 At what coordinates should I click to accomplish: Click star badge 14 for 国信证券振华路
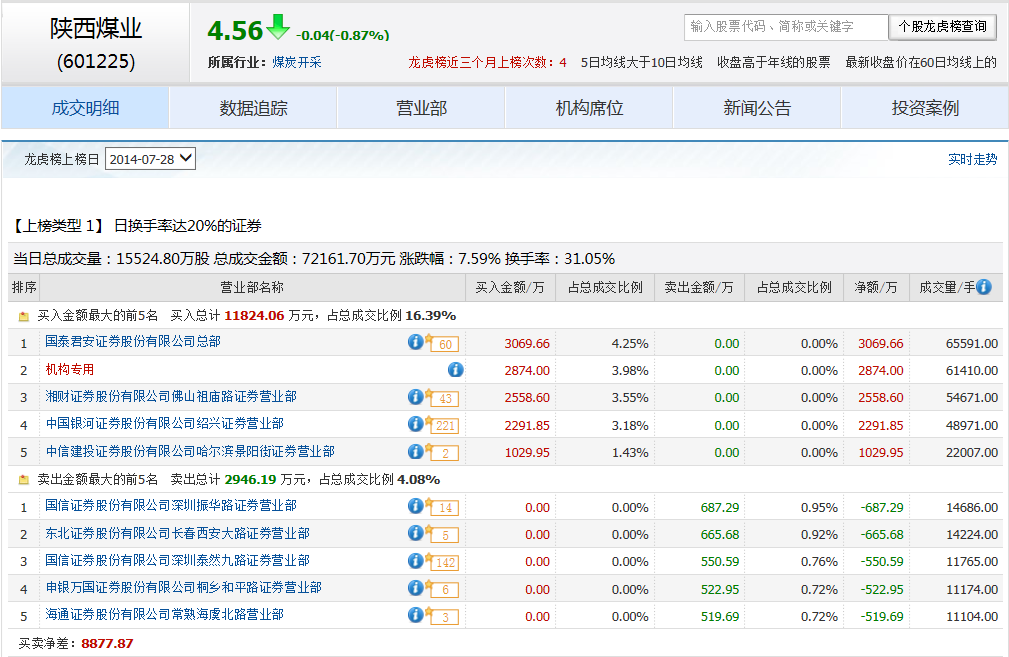pyautogui.click(x=442, y=507)
